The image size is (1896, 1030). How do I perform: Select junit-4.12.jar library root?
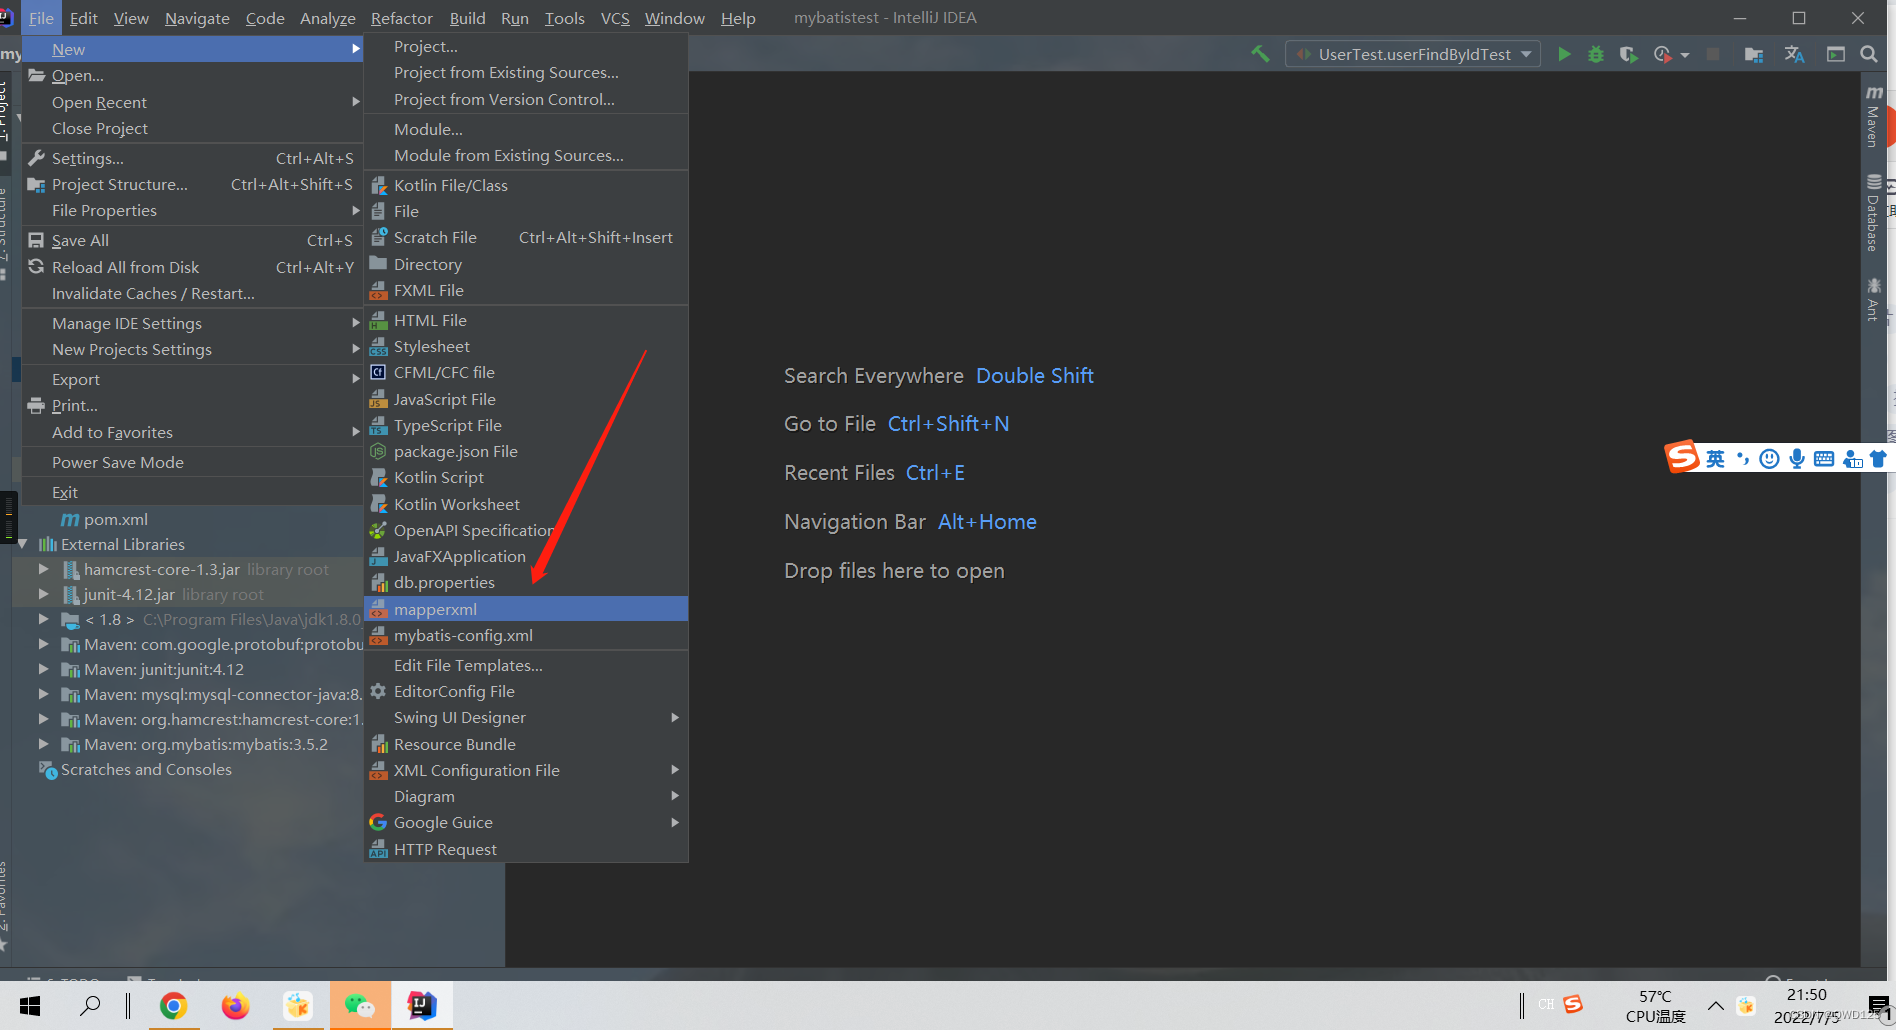[173, 594]
